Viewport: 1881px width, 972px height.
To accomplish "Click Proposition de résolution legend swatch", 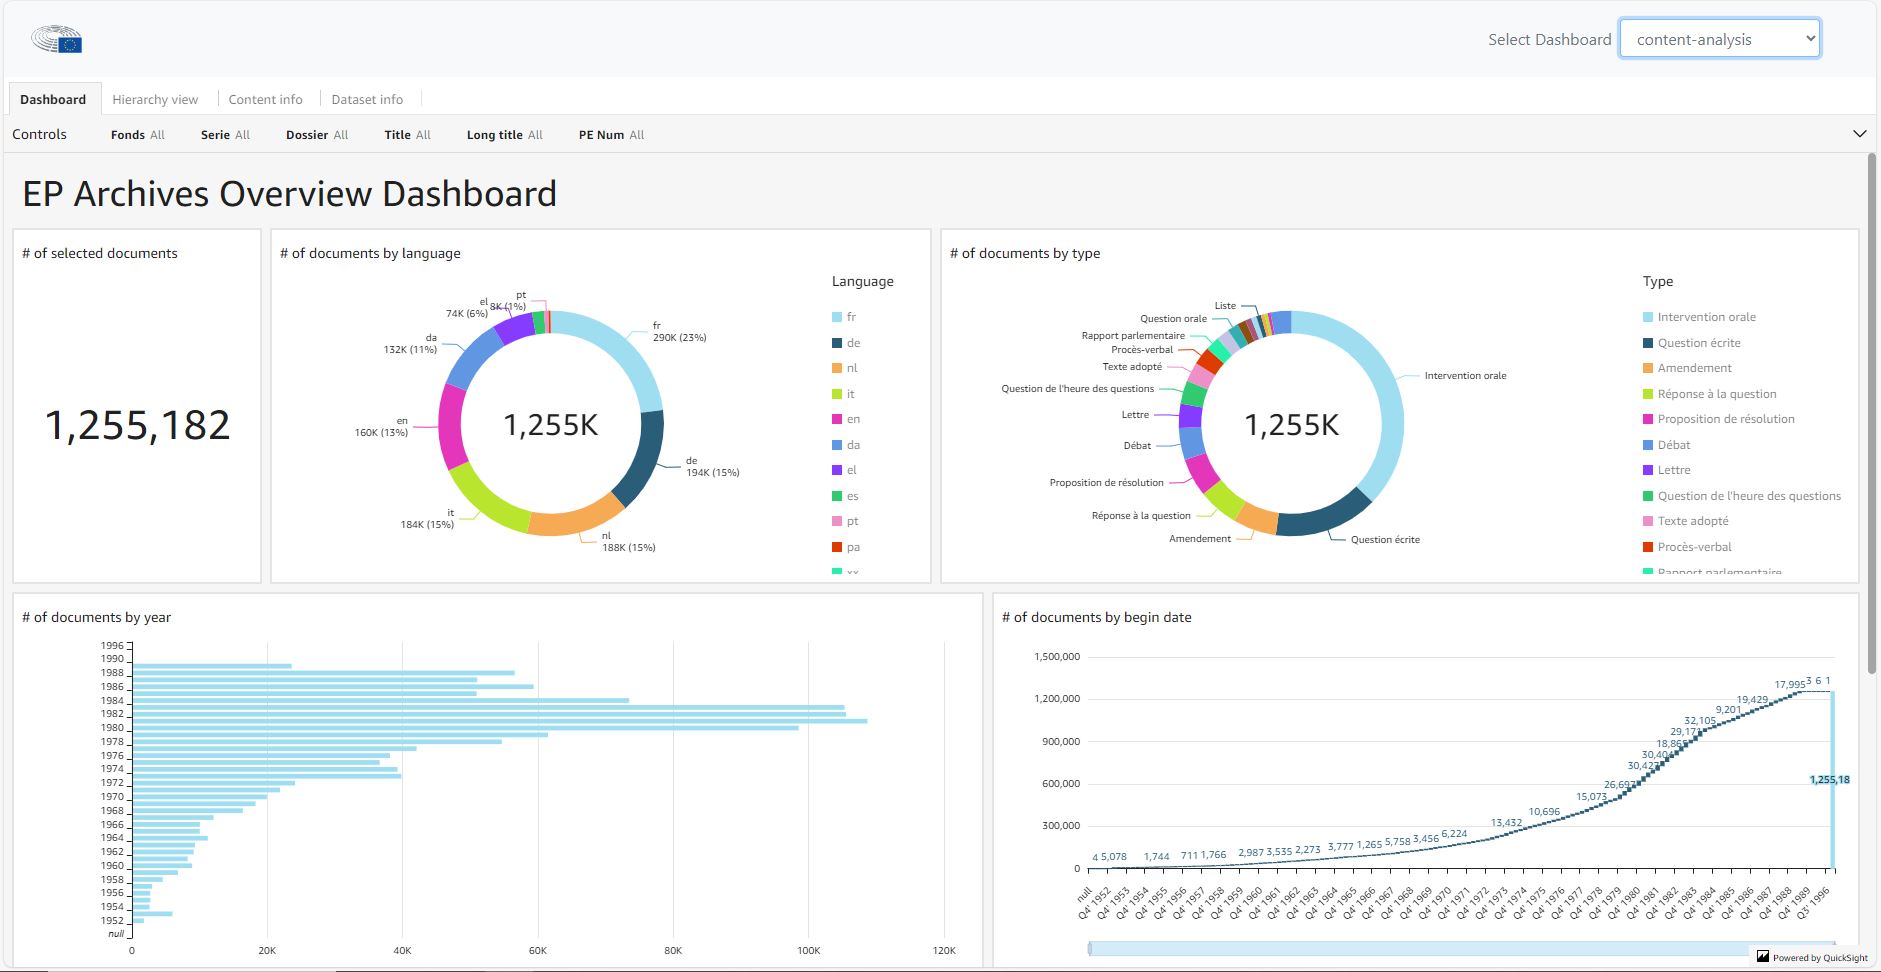I will click(x=1648, y=419).
